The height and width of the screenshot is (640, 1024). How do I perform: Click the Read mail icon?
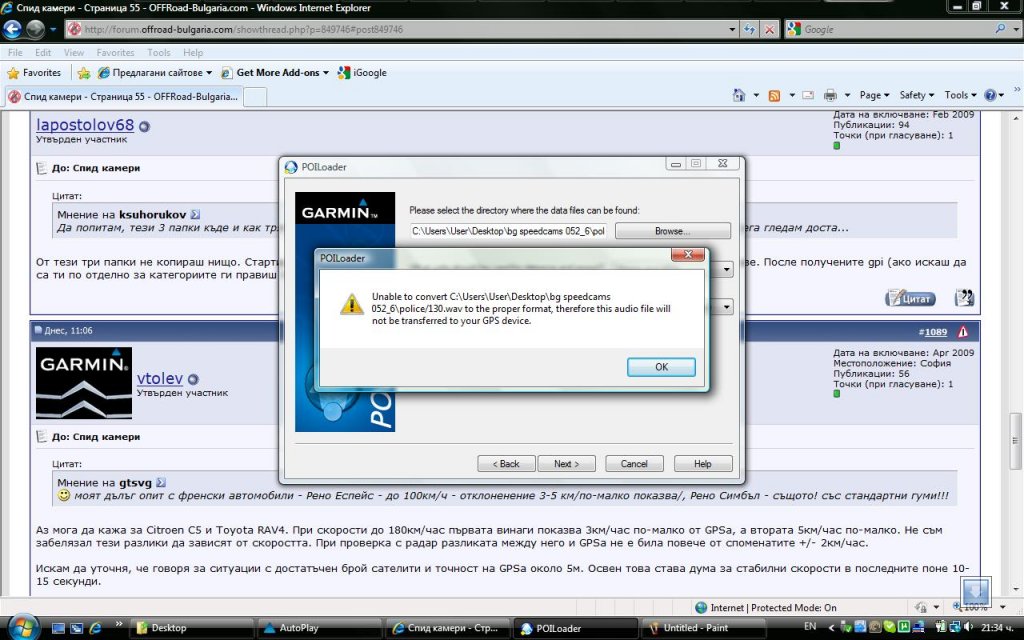pyautogui.click(x=808, y=95)
